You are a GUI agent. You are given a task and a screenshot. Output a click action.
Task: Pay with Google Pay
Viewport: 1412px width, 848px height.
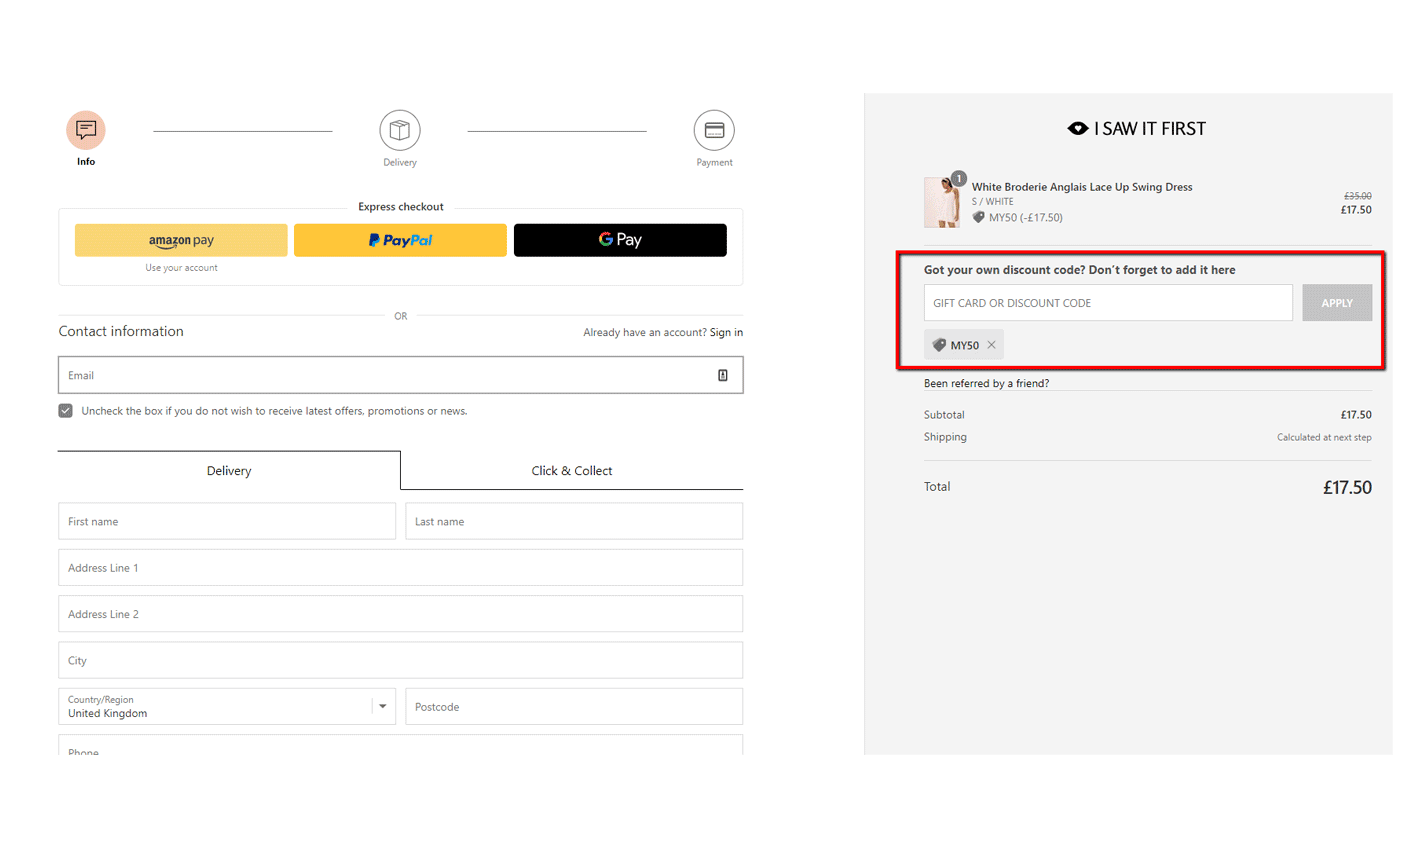pos(620,240)
